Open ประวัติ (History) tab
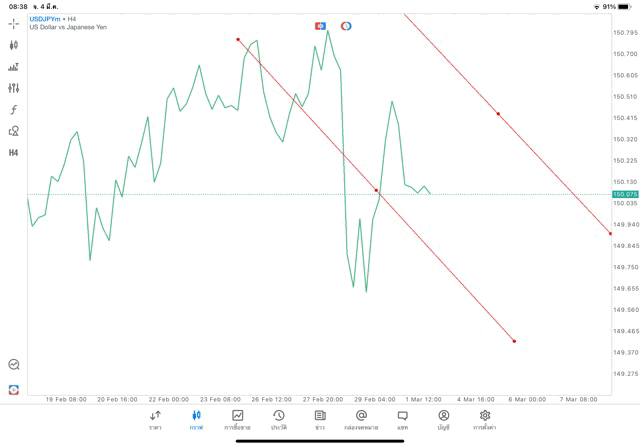The width and height of the screenshot is (640, 447). point(278,419)
